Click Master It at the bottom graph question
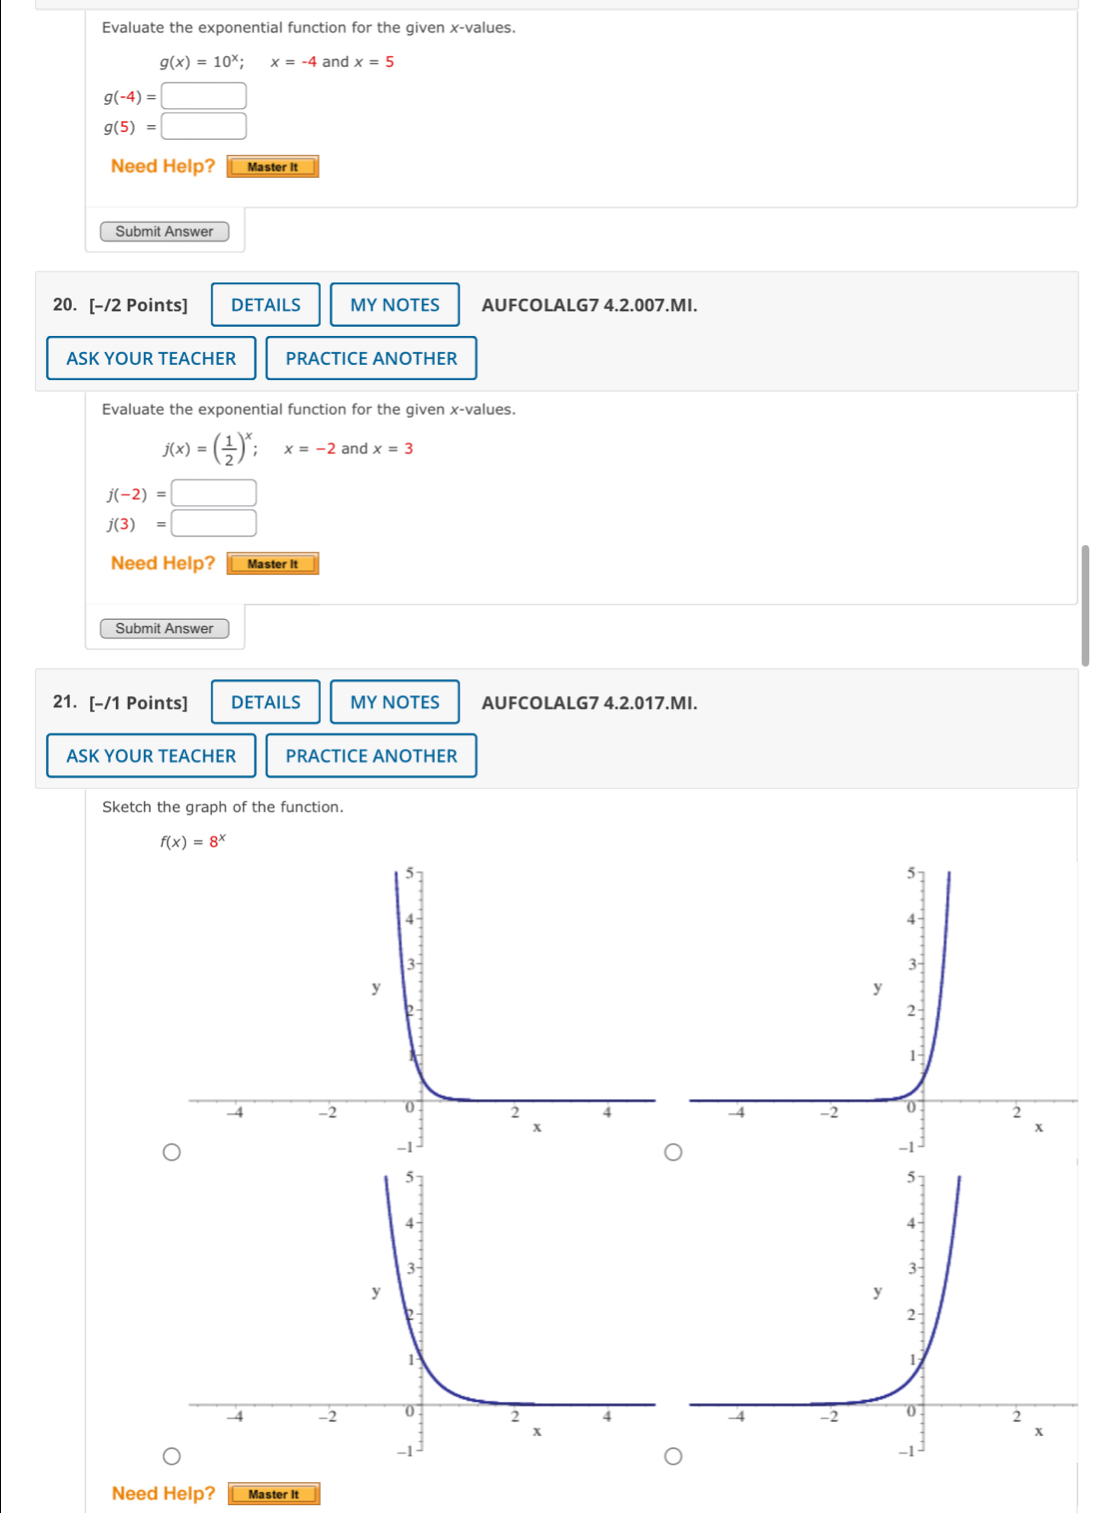 pos(272,1493)
